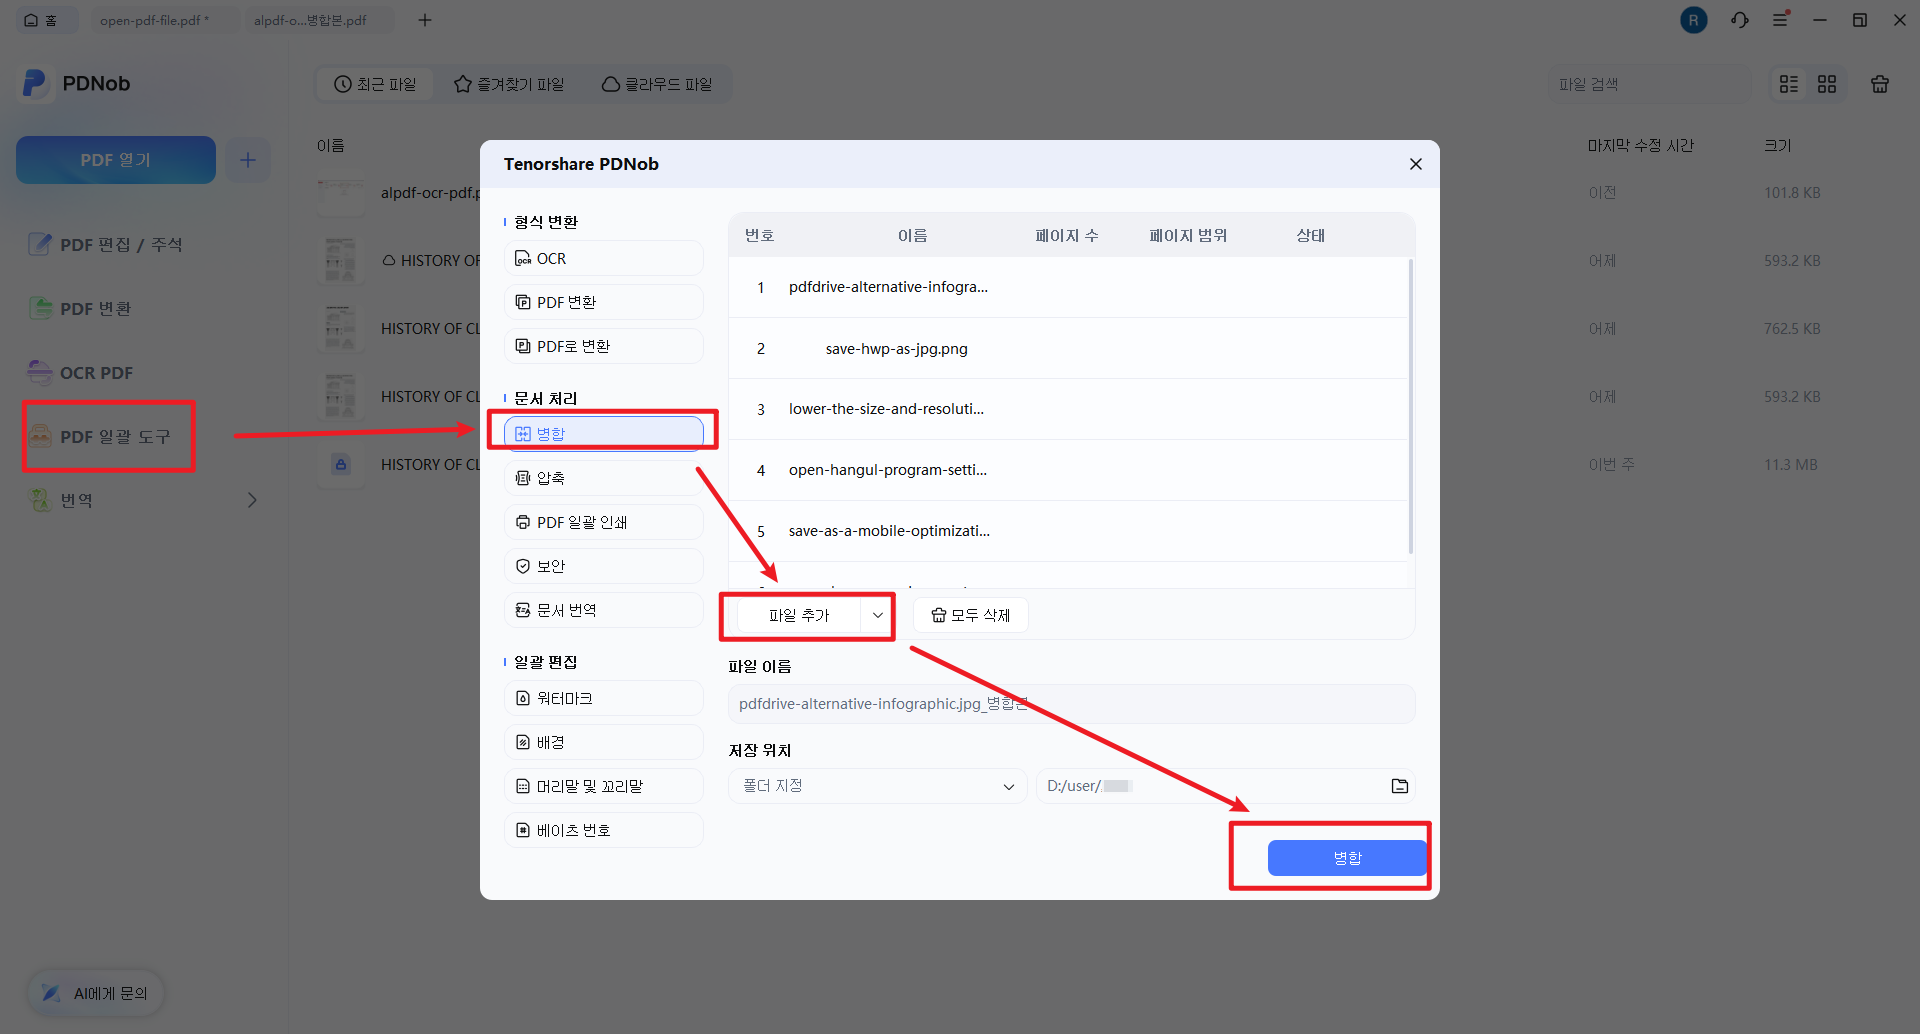
Task: Click the 11.3 MB file size entry
Action: pos(1790,464)
